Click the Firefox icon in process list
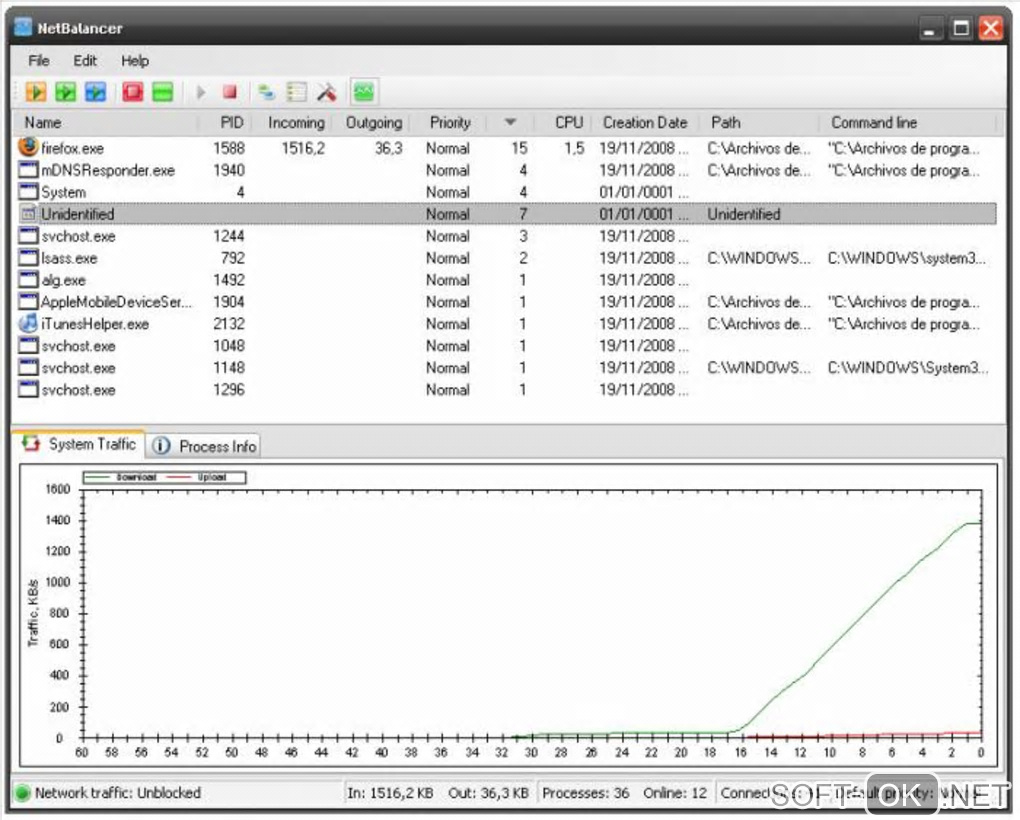This screenshot has height=820, width=1020. coord(28,147)
